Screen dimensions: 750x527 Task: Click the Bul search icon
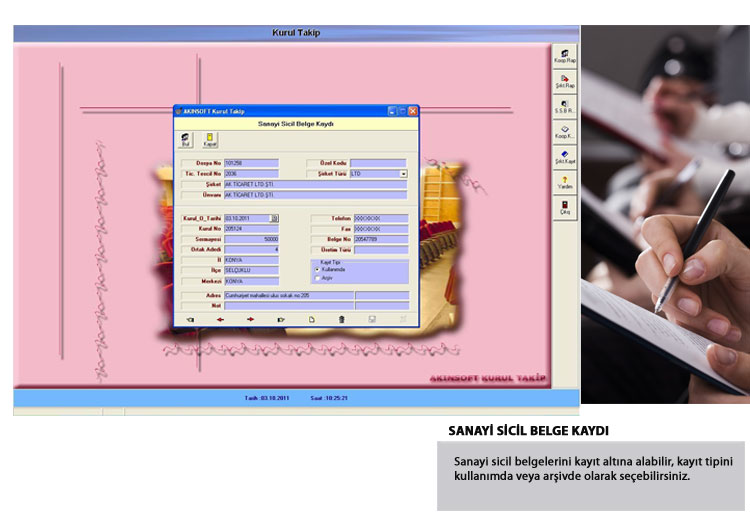click(185, 140)
